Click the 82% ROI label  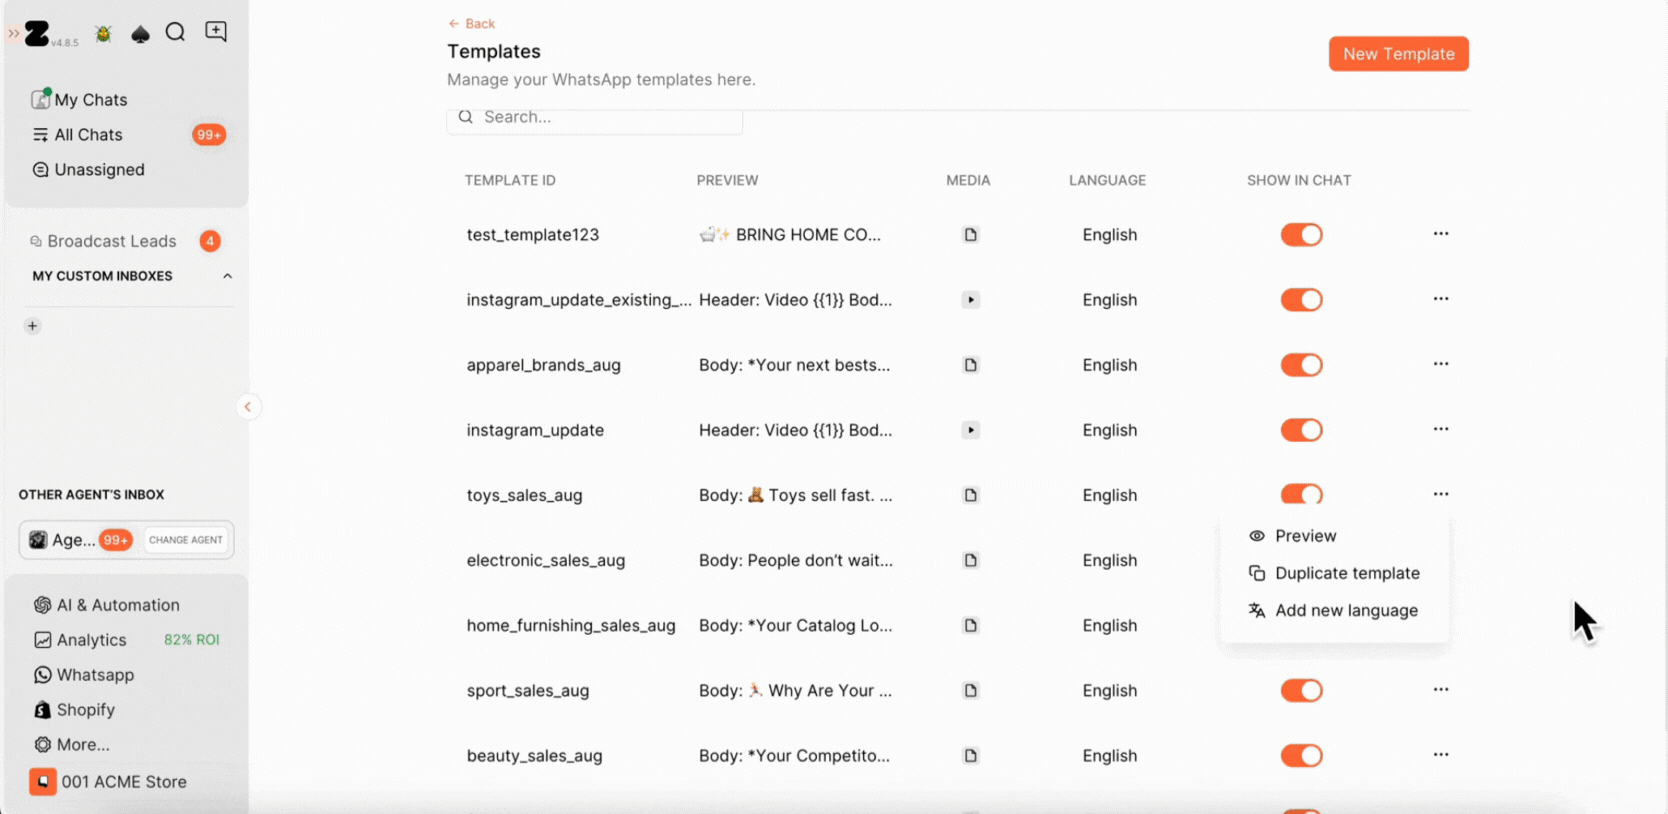(x=192, y=639)
